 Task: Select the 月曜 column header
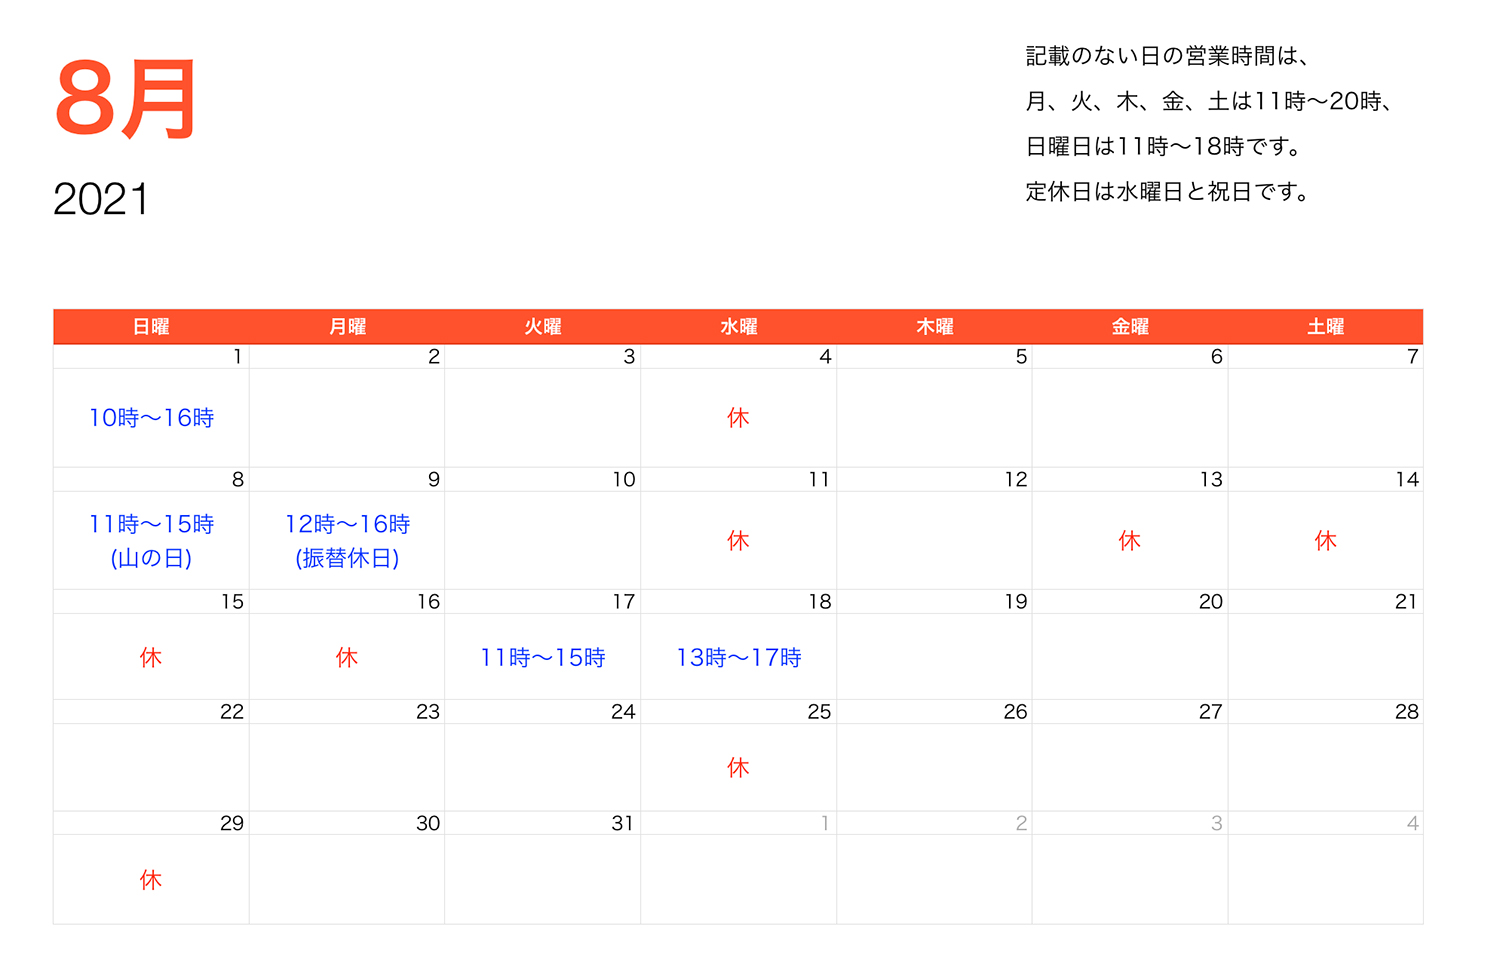point(347,326)
